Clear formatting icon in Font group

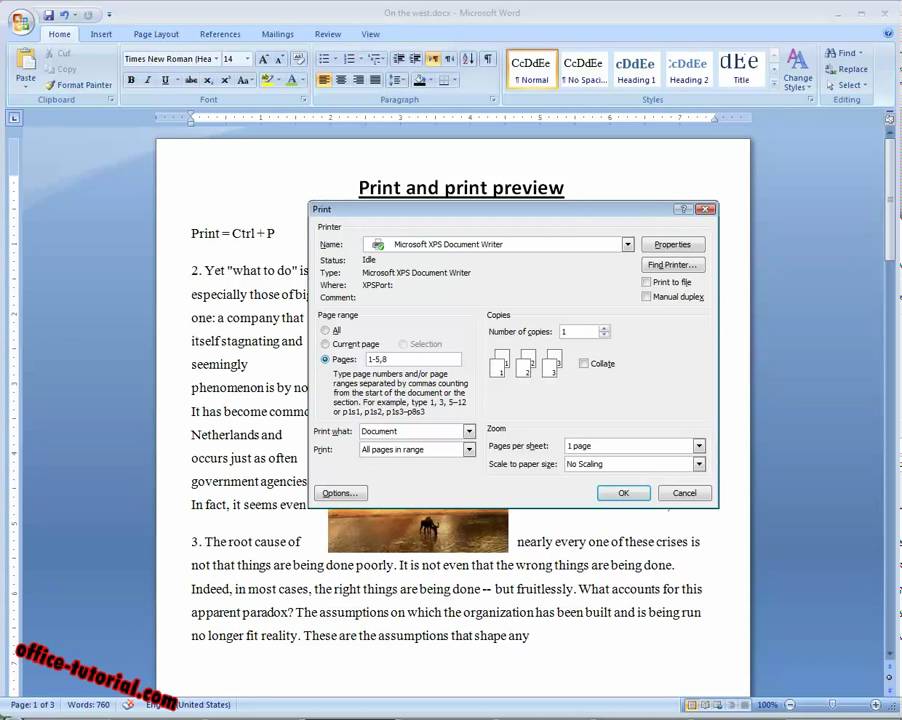(299, 59)
